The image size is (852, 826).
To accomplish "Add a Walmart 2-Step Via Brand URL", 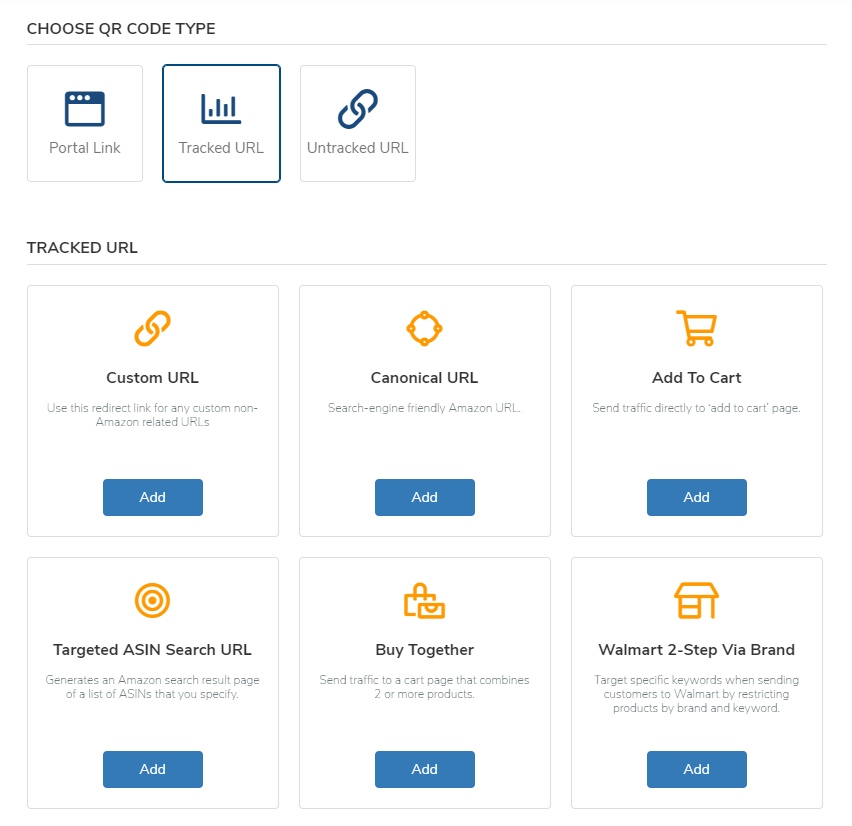I will (x=696, y=769).
